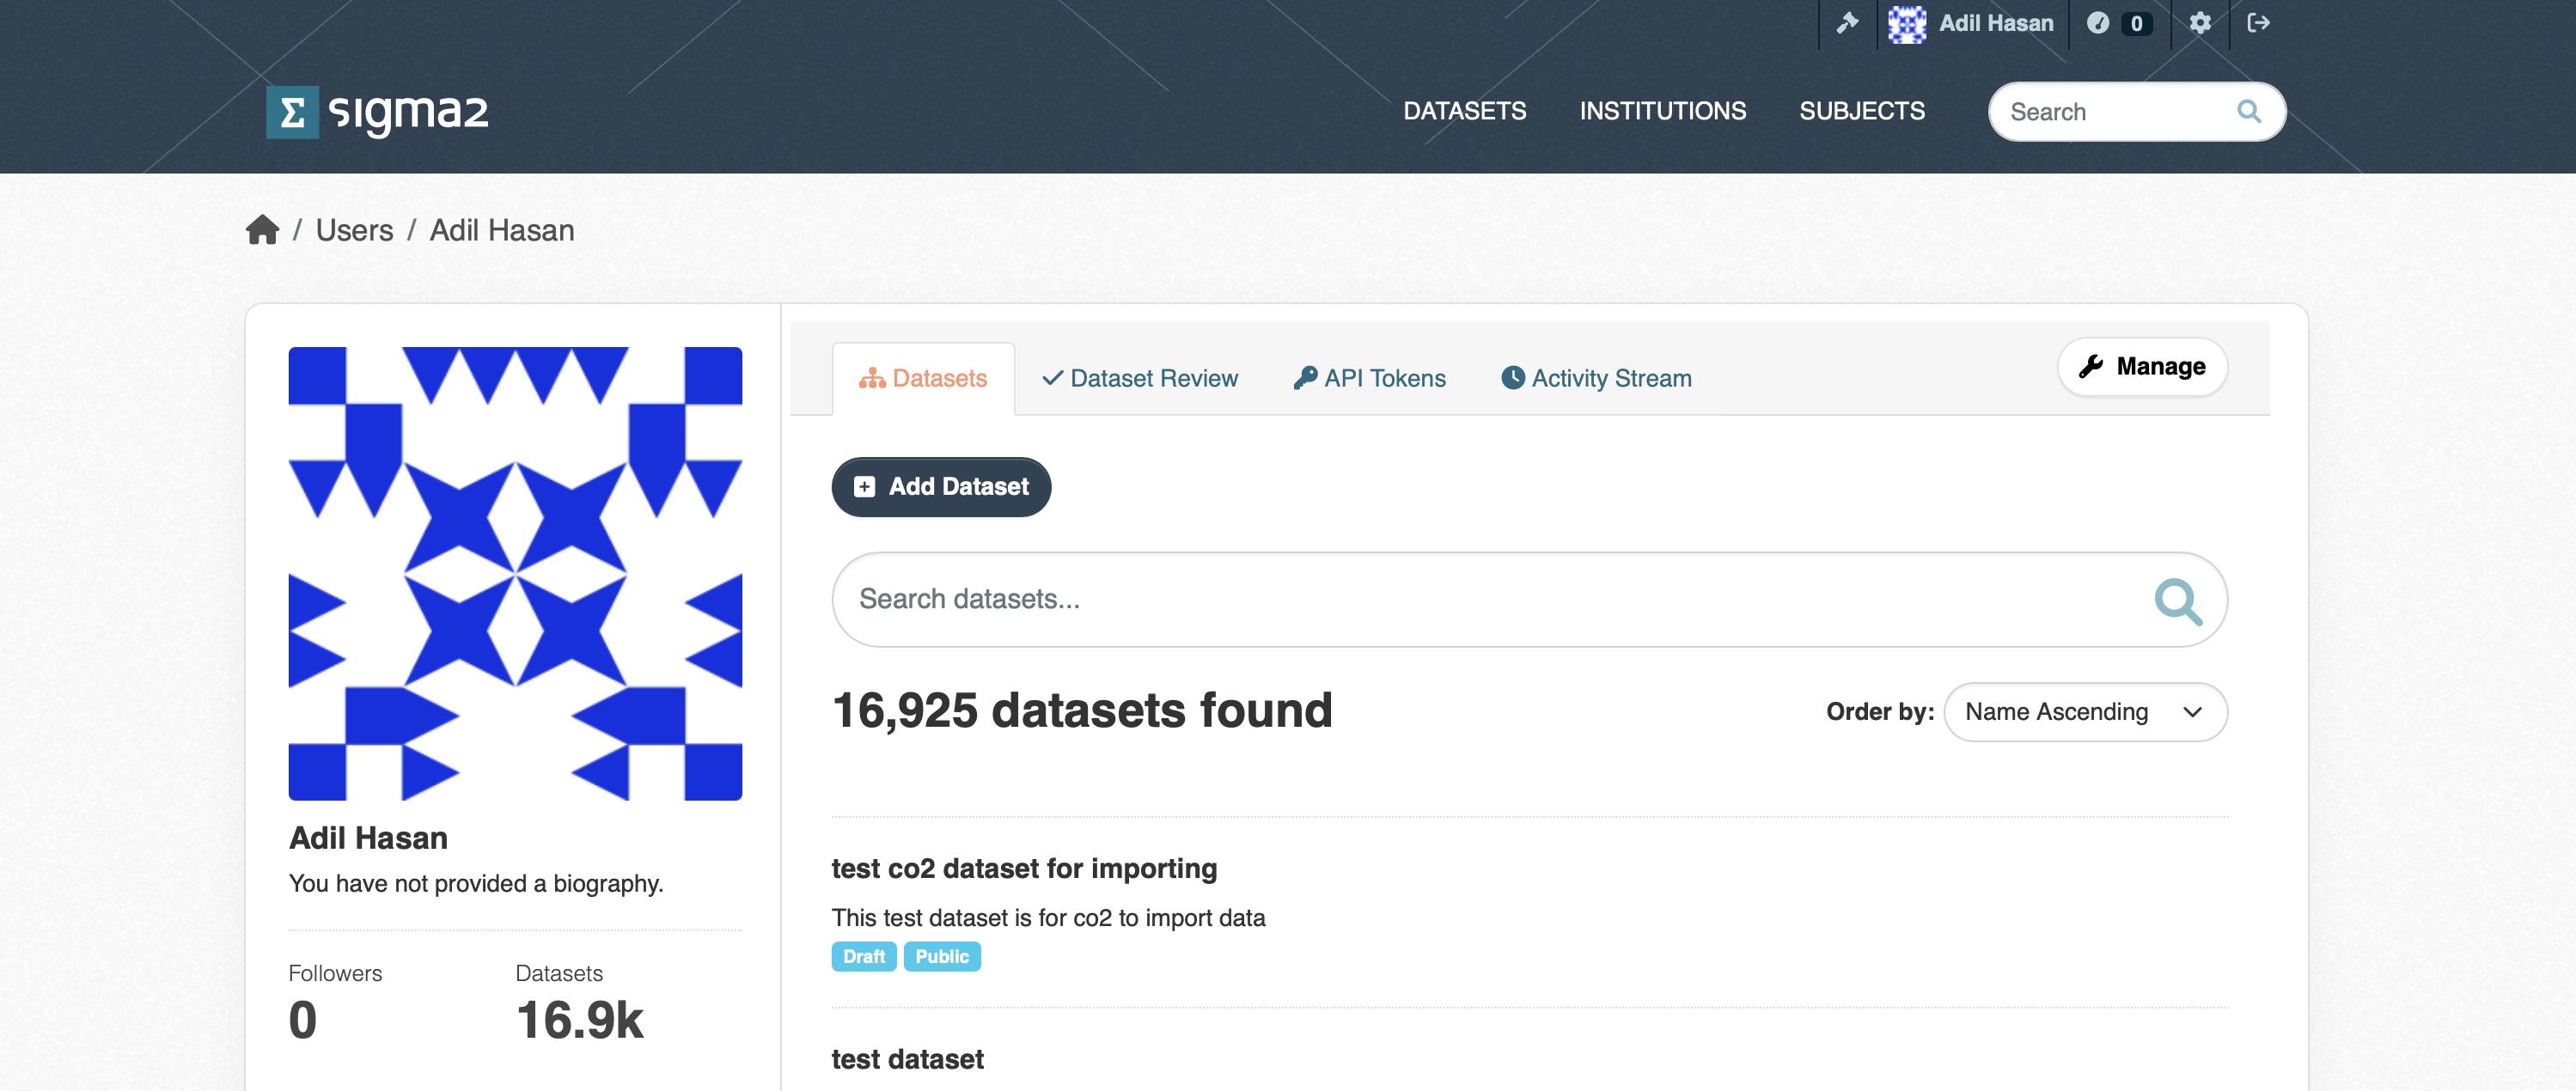The image size is (2576, 1091).
Task: Click the home breadcrumb icon
Action: point(262,230)
